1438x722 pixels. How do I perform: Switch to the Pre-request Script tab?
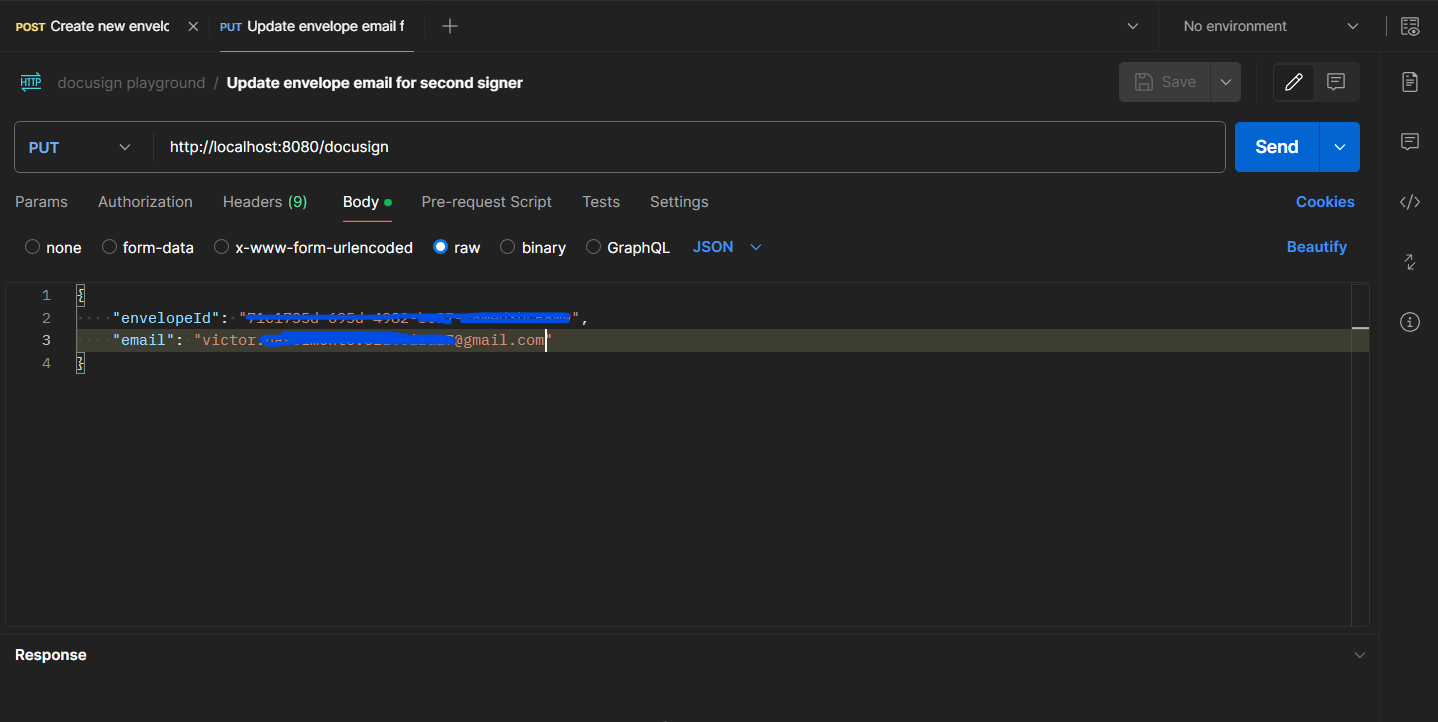(x=487, y=202)
